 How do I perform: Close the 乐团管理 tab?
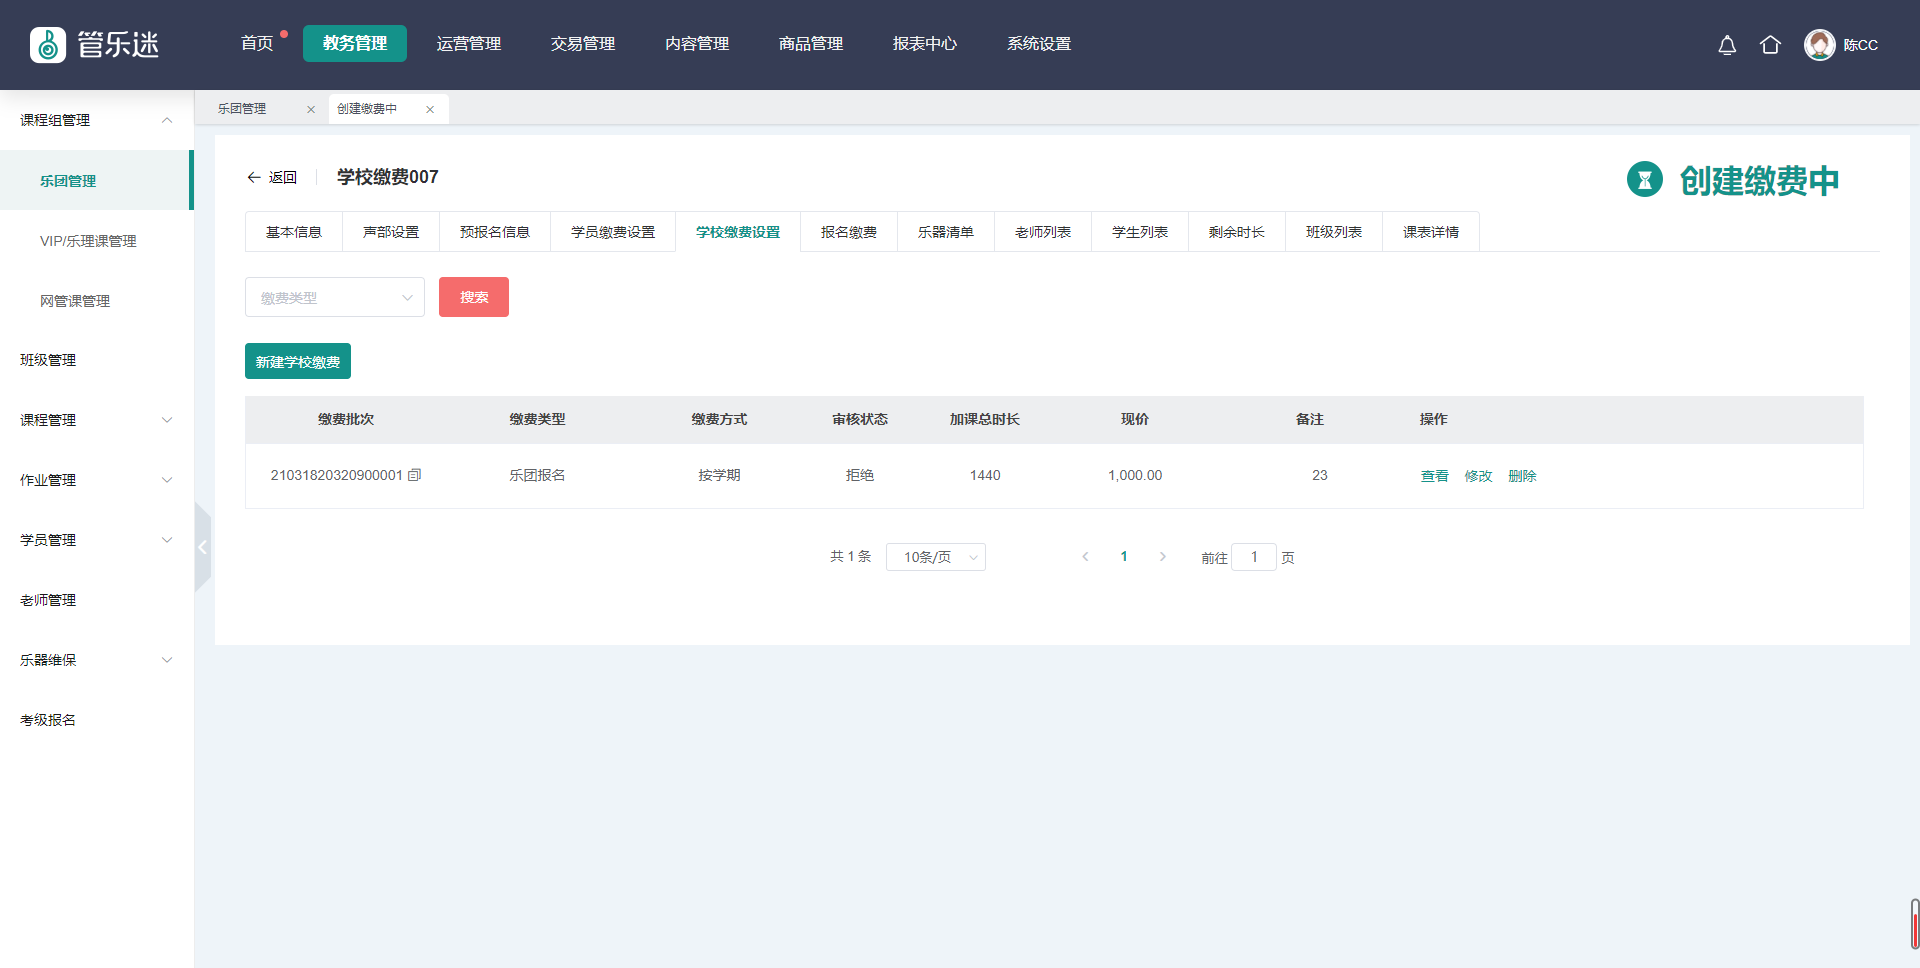(x=311, y=110)
